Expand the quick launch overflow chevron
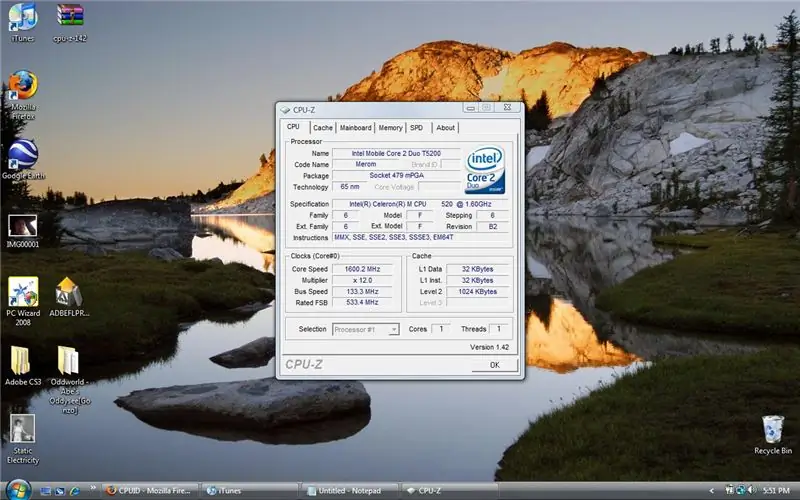The height and width of the screenshot is (500, 800). click(93, 488)
